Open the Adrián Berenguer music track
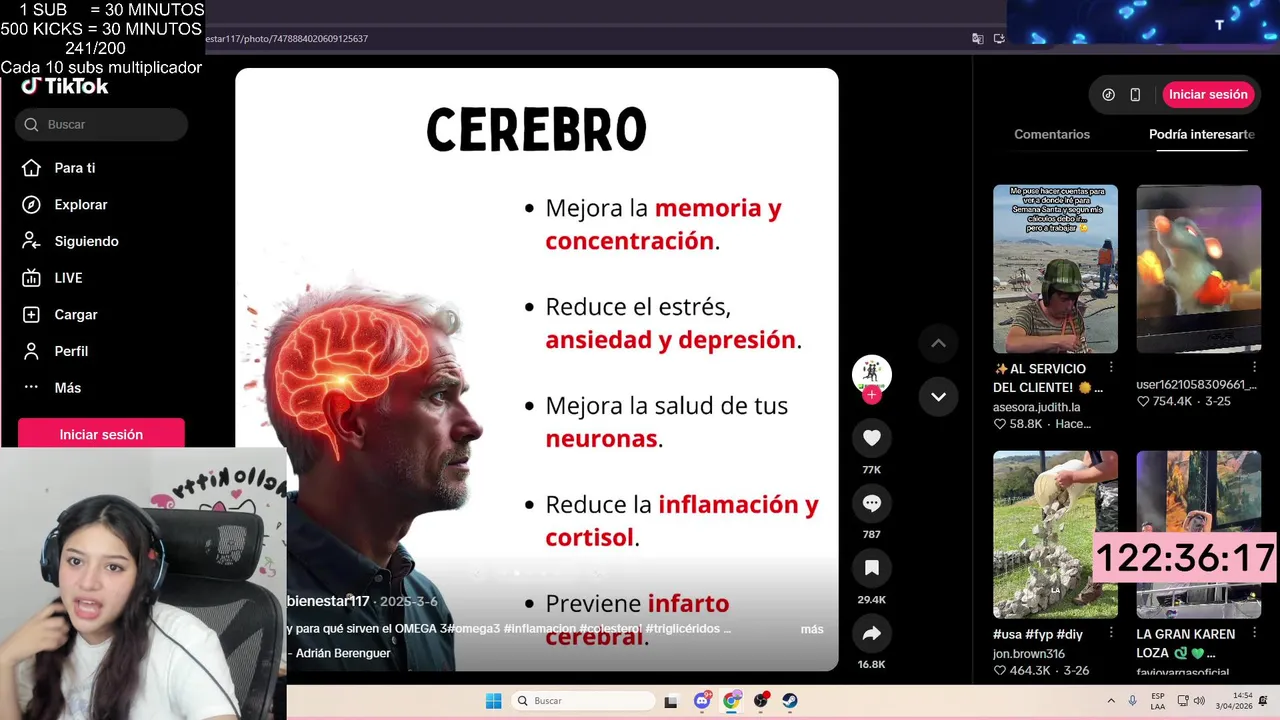Viewport: 1280px width, 720px height. coord(343,653)
